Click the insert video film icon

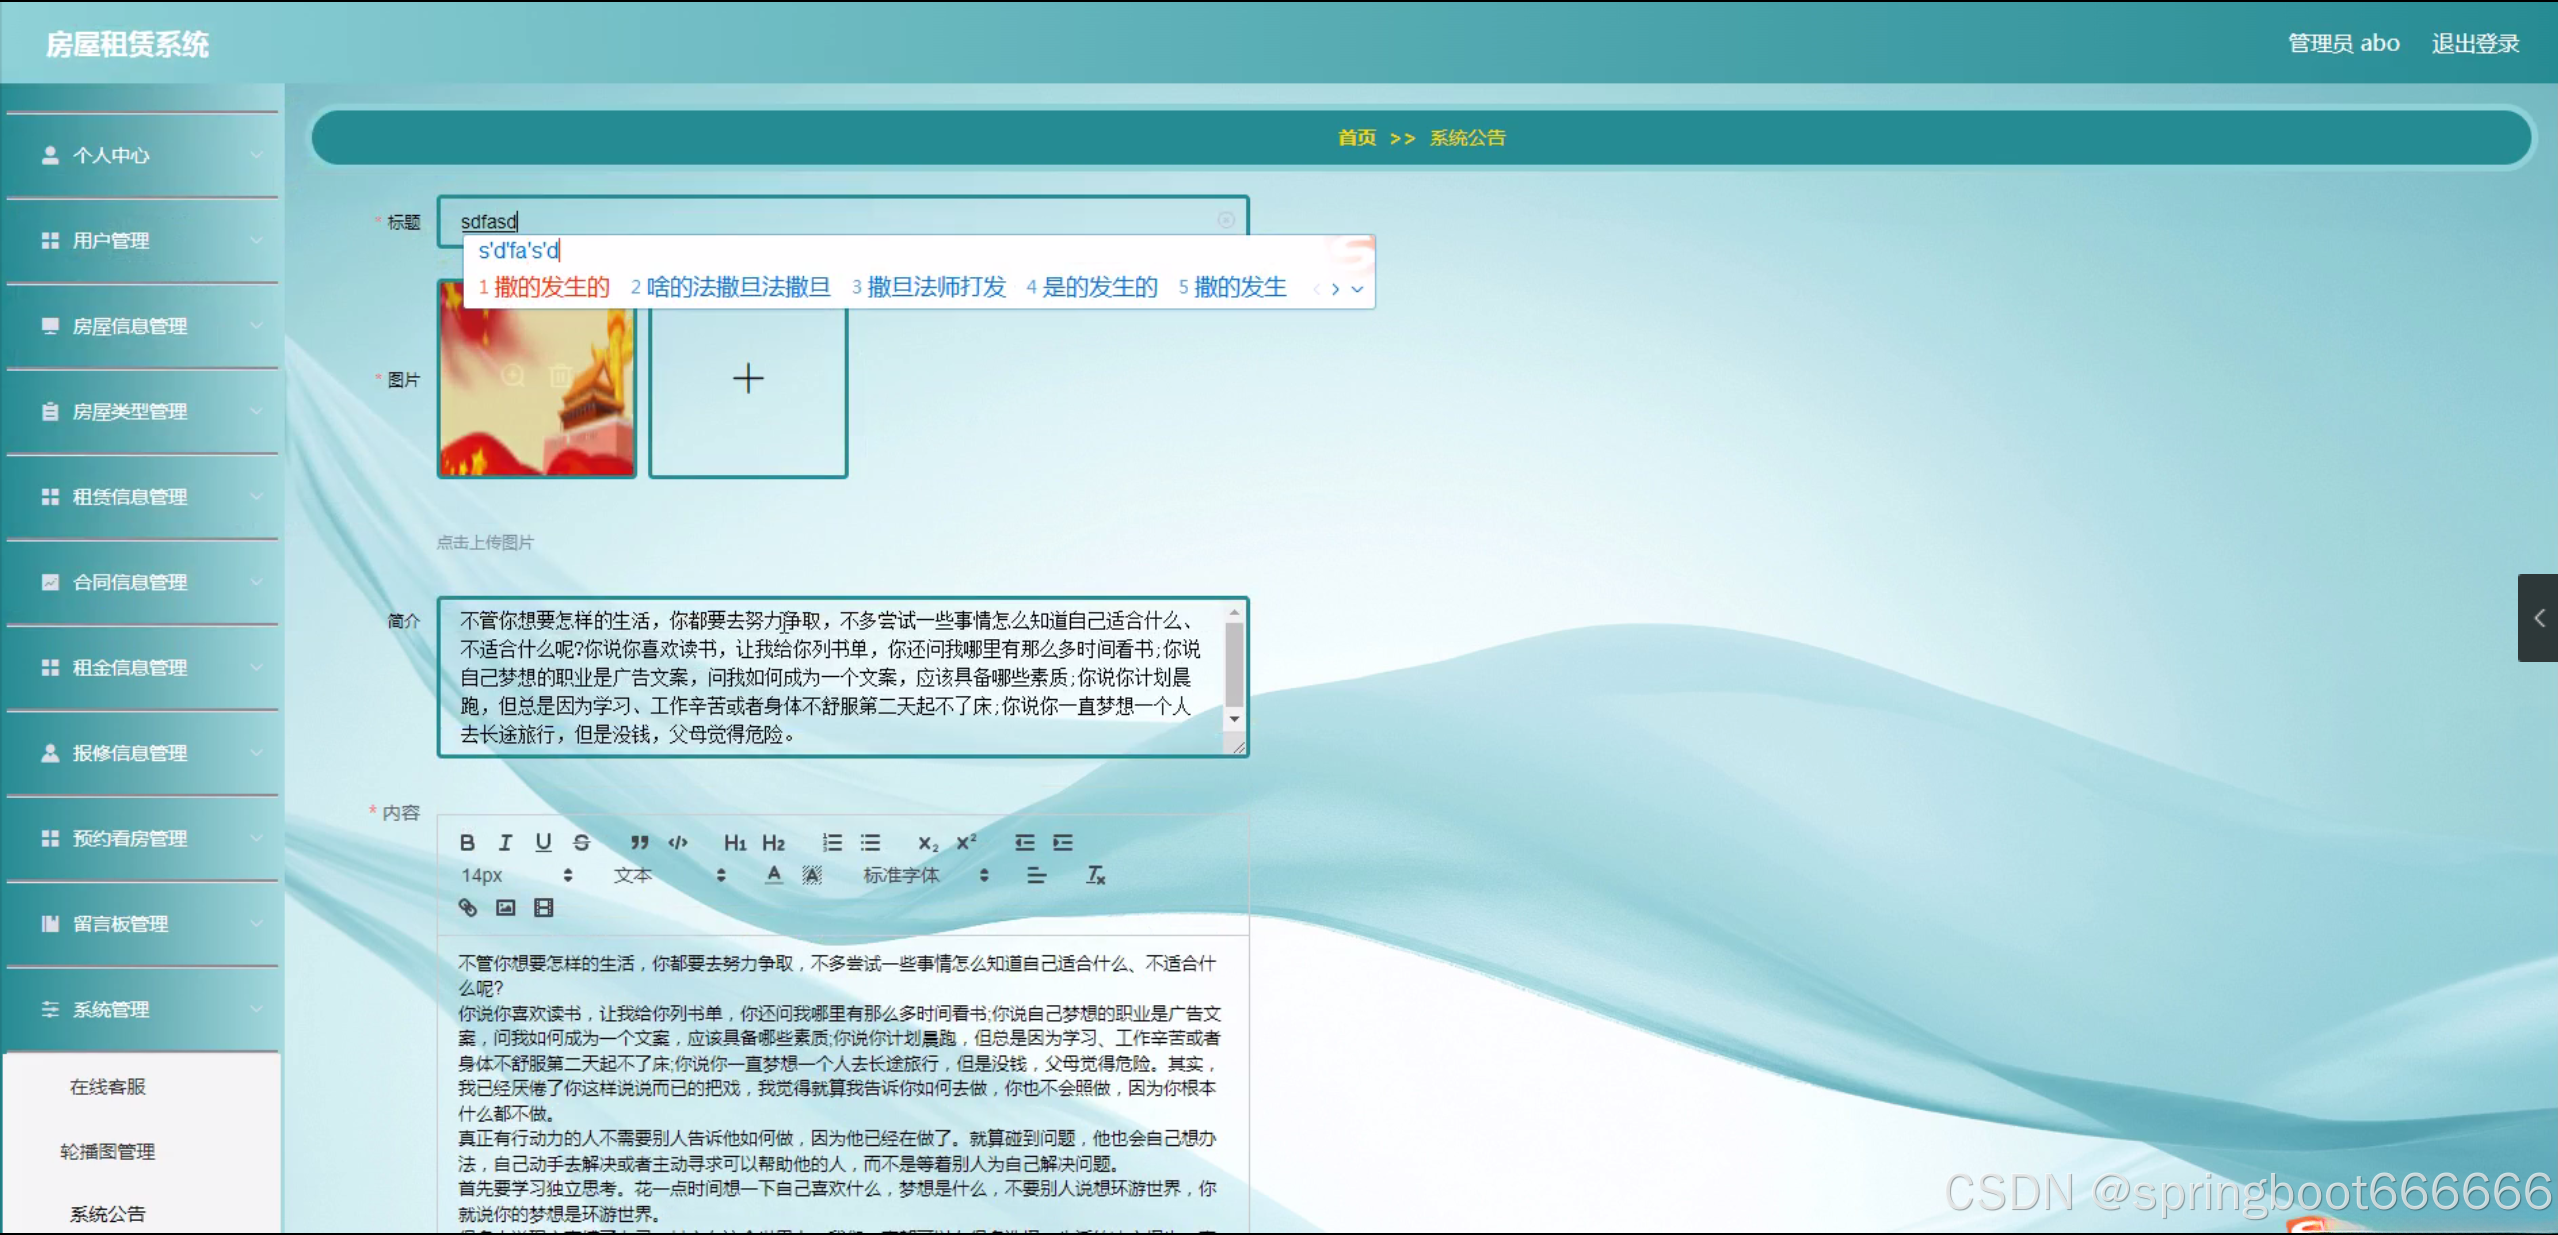click(543, 907)
